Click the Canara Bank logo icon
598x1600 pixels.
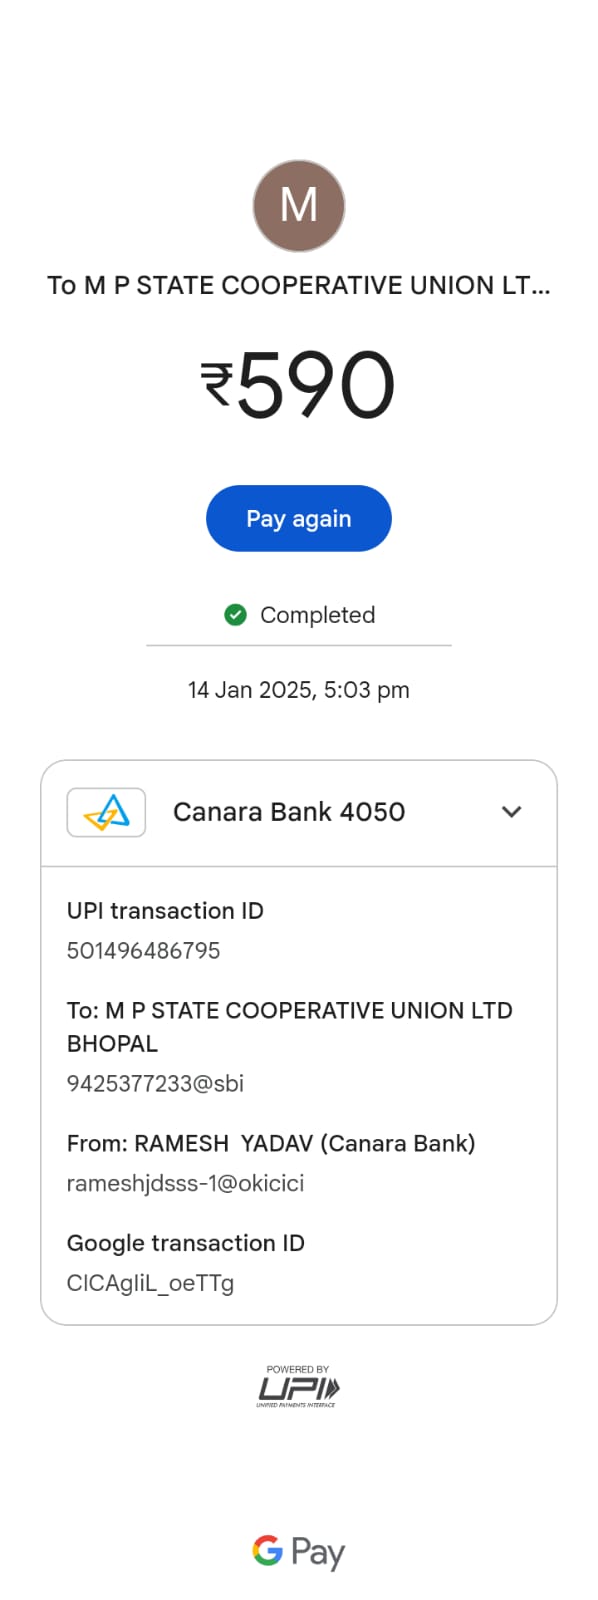[106, 812]
